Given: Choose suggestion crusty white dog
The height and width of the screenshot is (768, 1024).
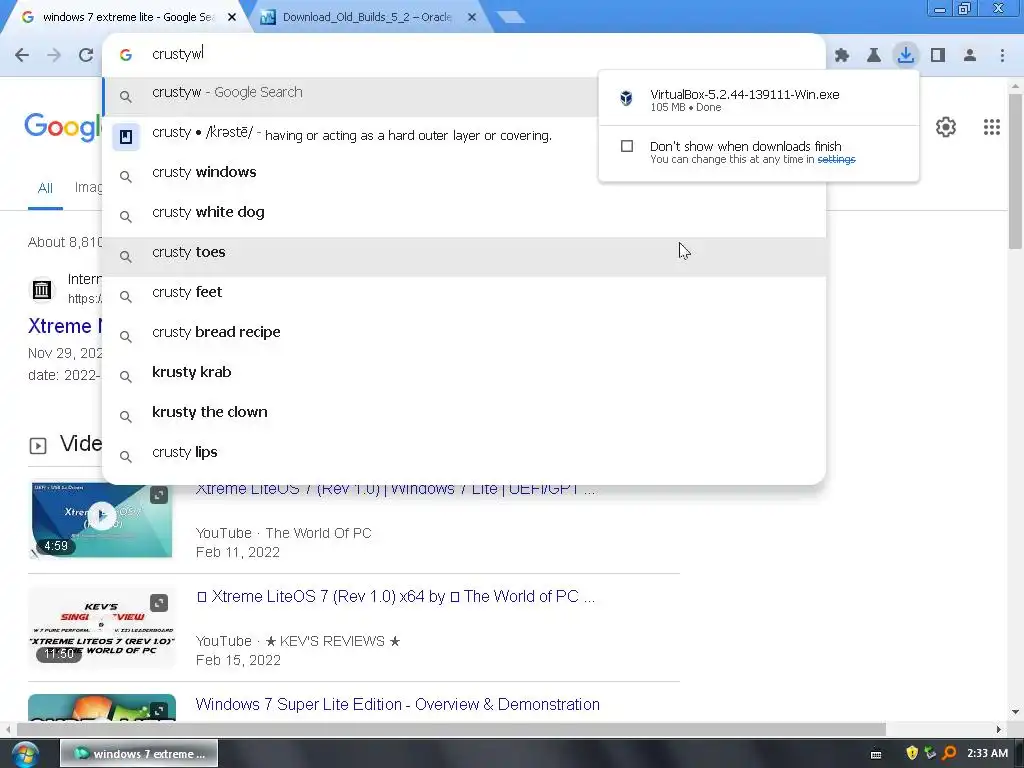Looking at the screenshot, I should [x=464, y=212].
